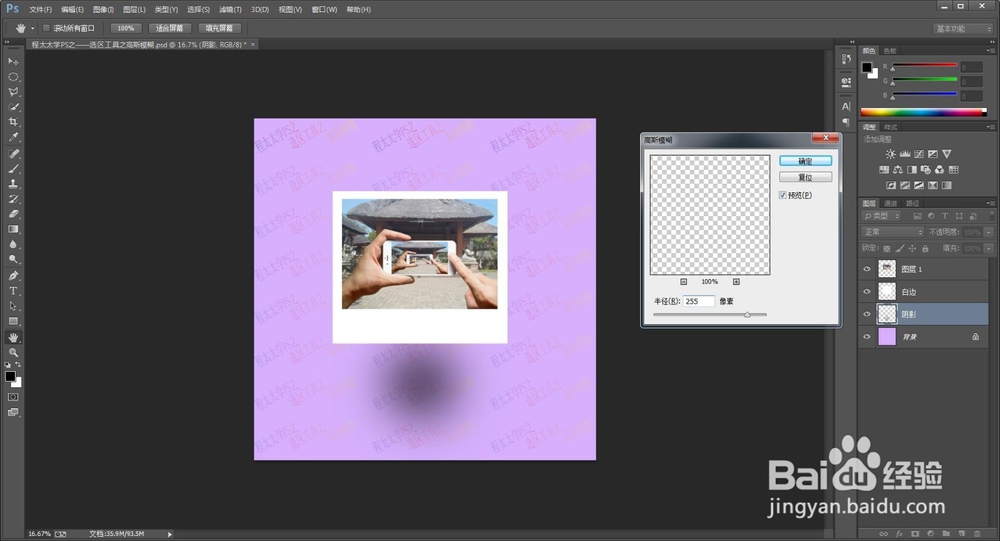Select the Pen tool
Viewport: 1000px width, 541px height.
tap(13, 276)
